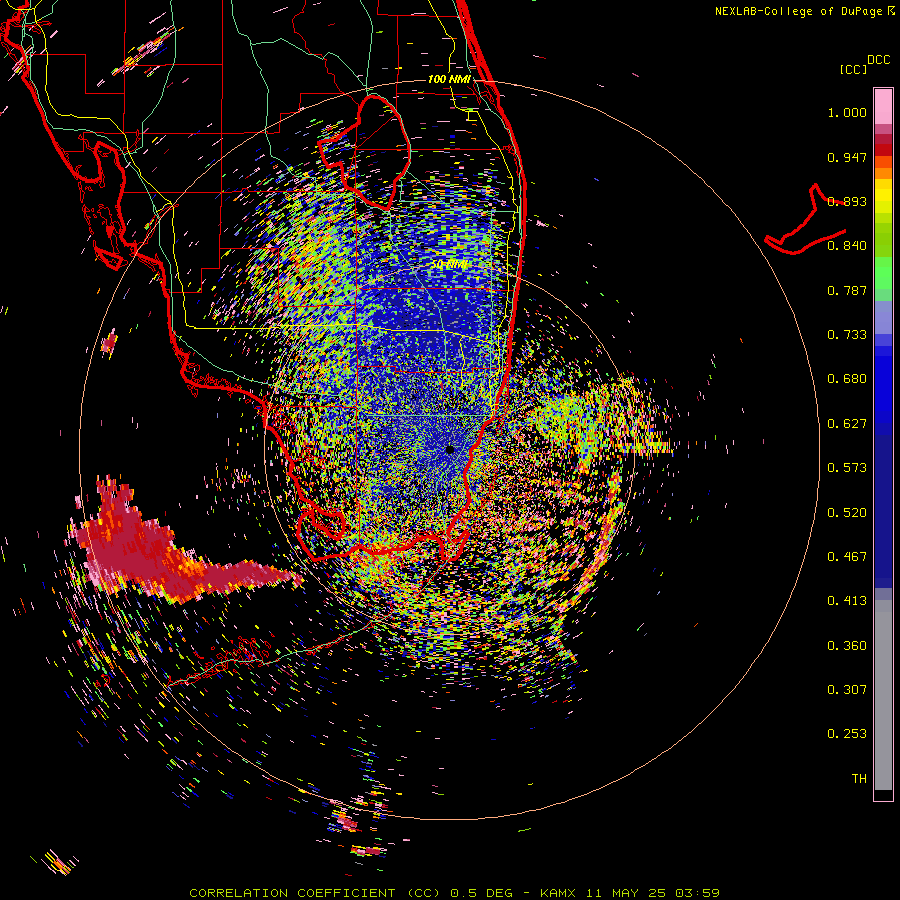Select the 0.413 legend value
This screenshot has height=900, width=900.
point(847,601)
